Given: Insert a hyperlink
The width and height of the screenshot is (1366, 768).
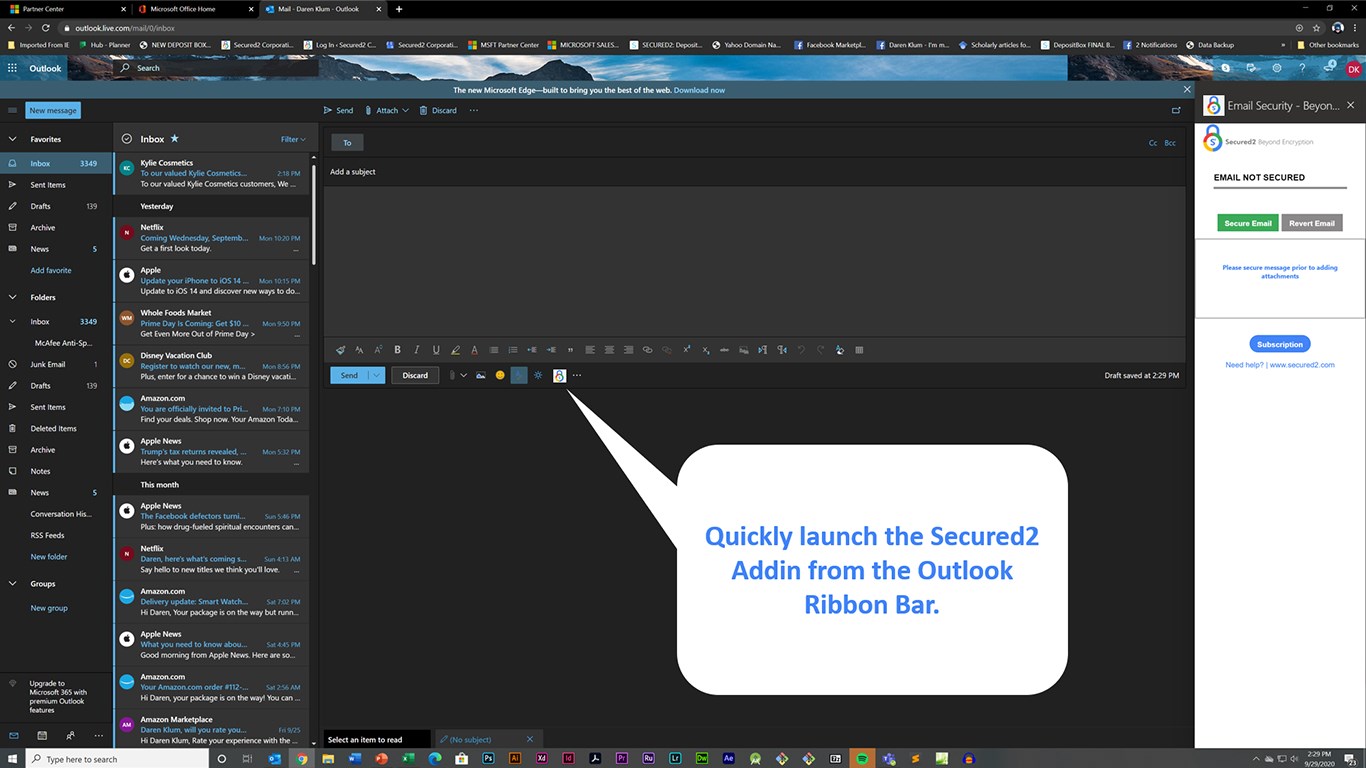Looking at the screenshot, I should [647, 350].
